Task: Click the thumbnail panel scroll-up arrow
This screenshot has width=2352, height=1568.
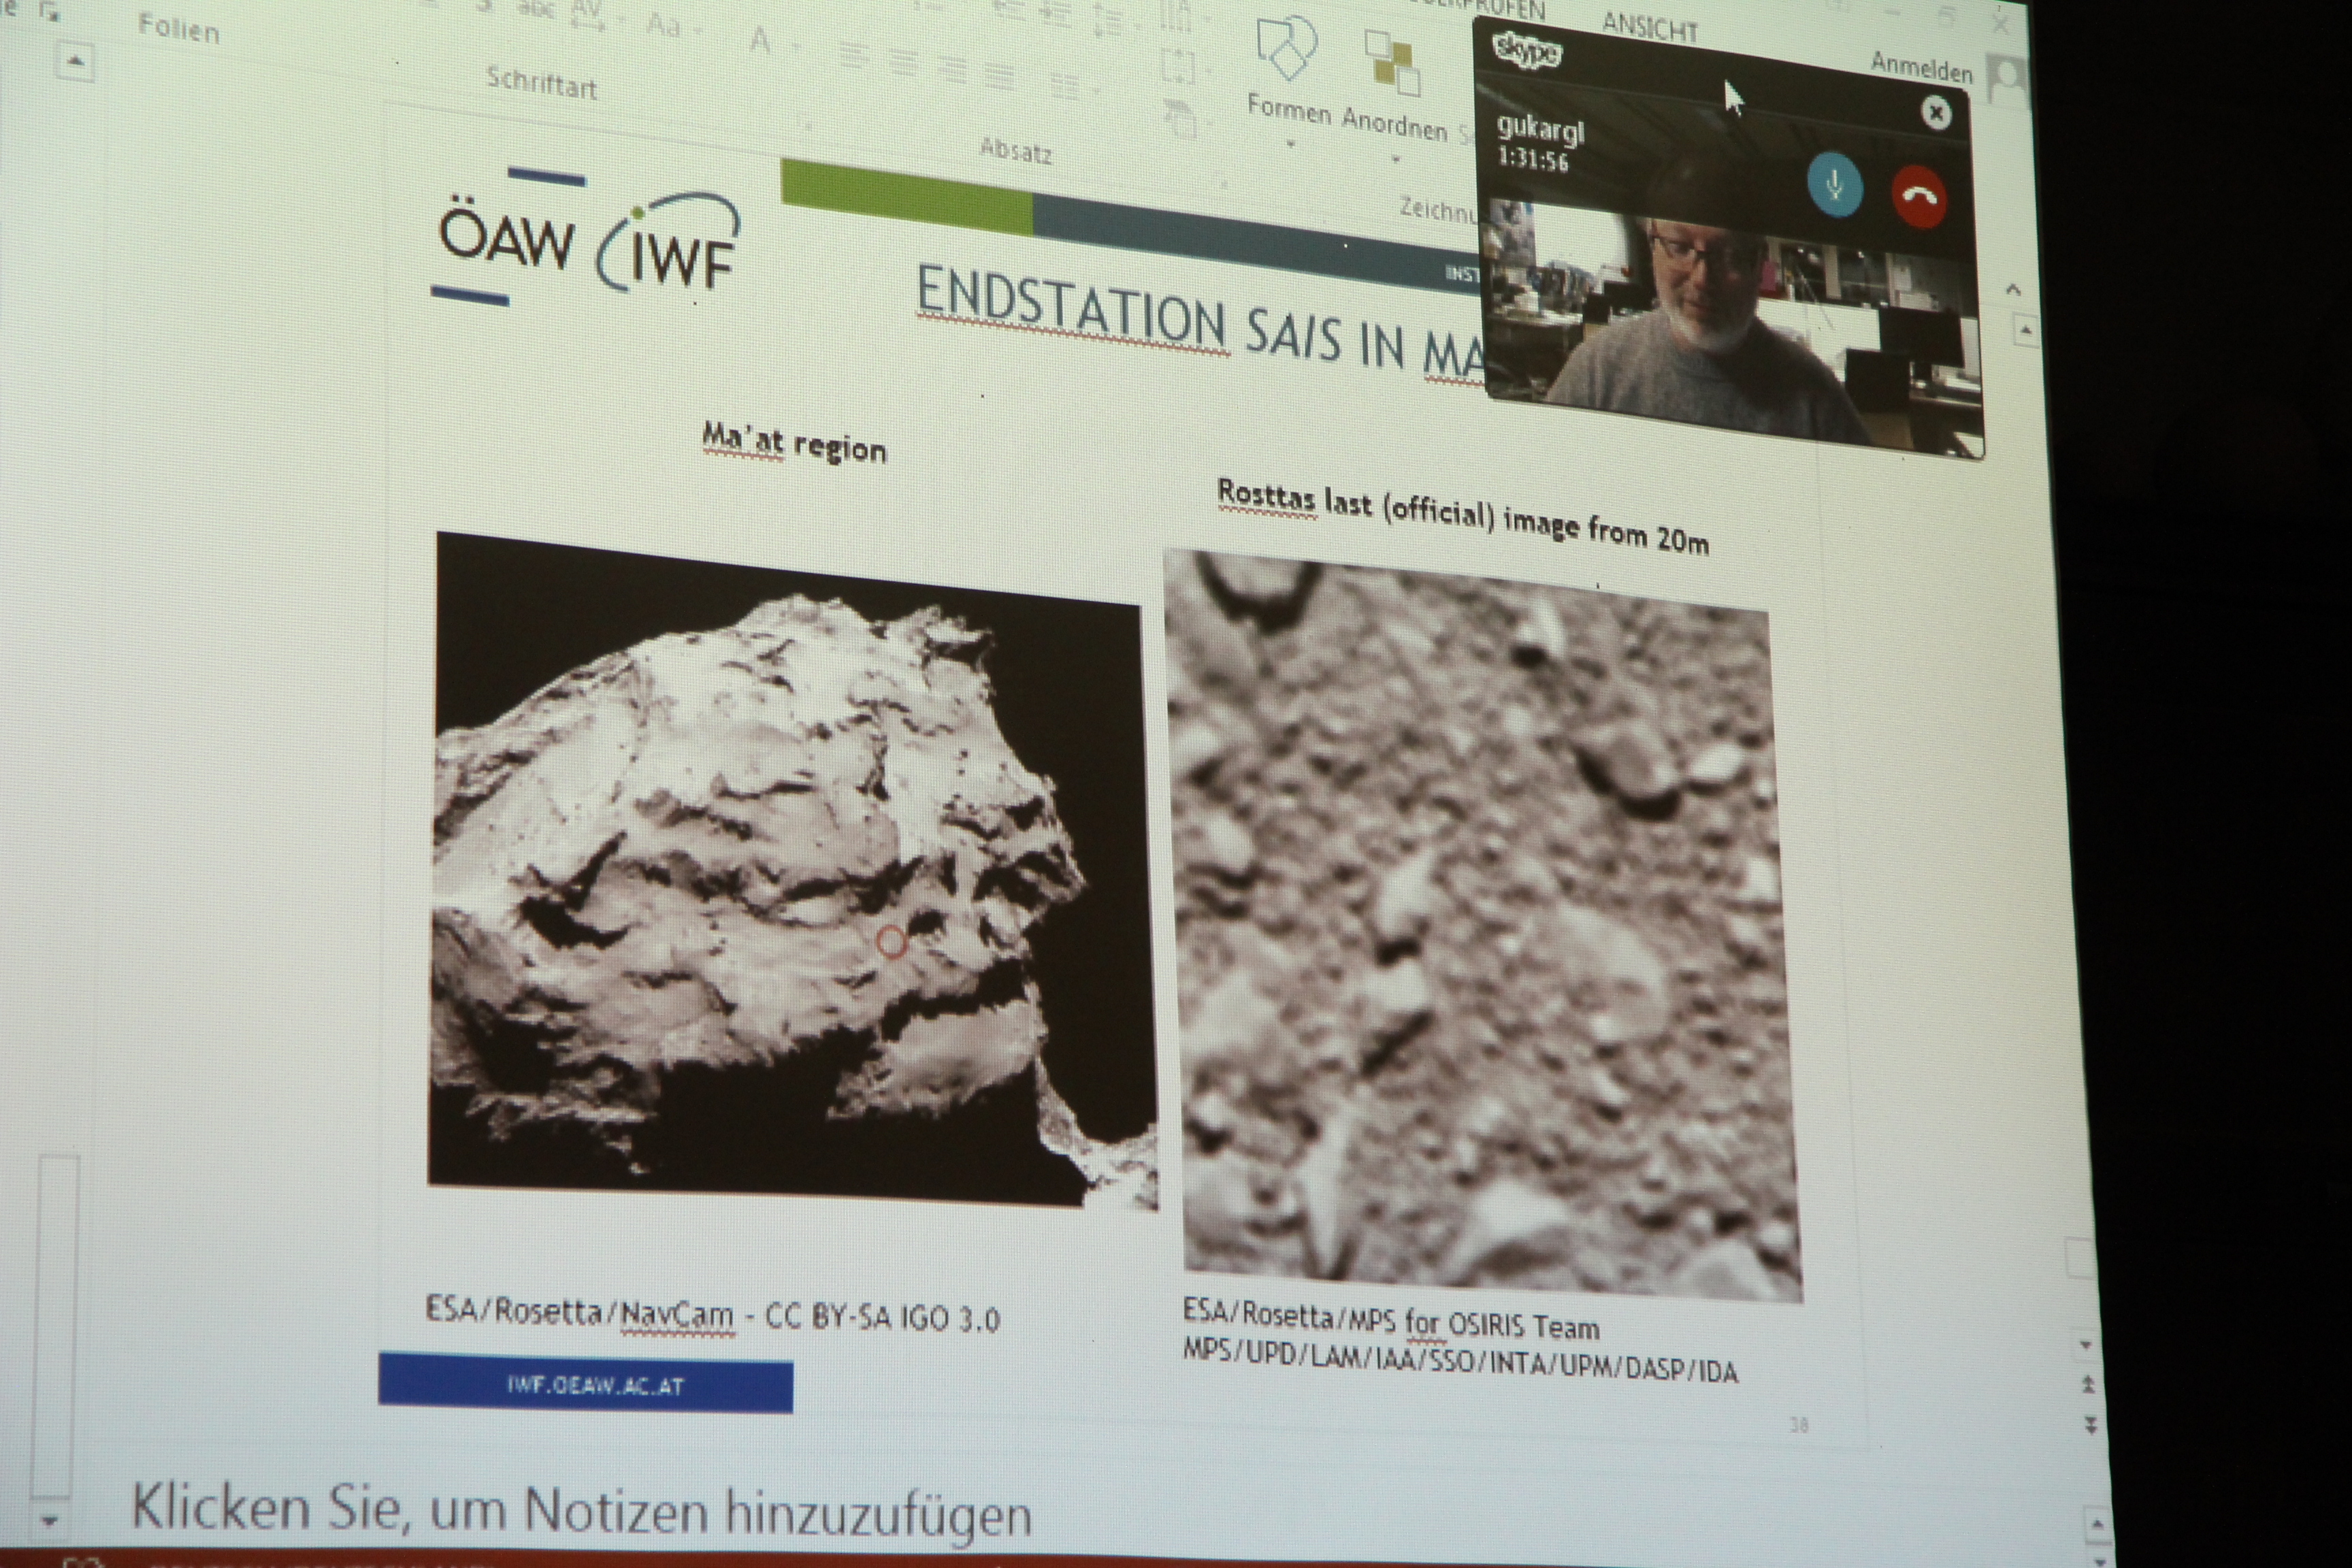Action: pyautogui.click(x=75, y=61)
